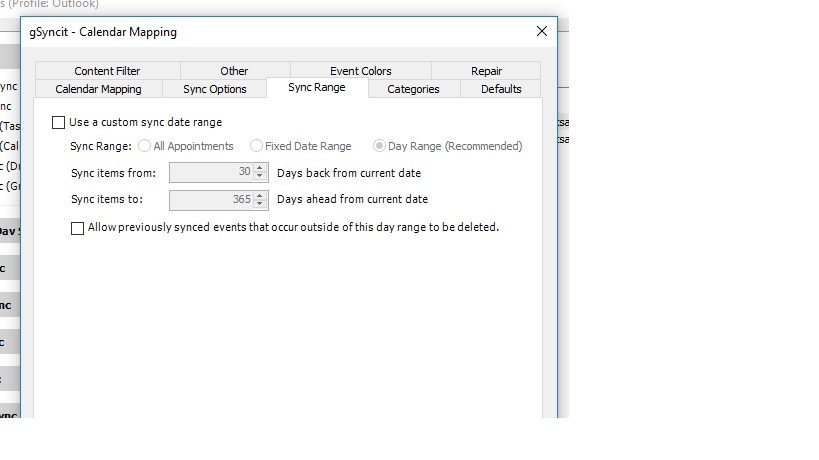Open the Defaults tab
Screen dimensions: 819x460
click(x=501, y=89)
